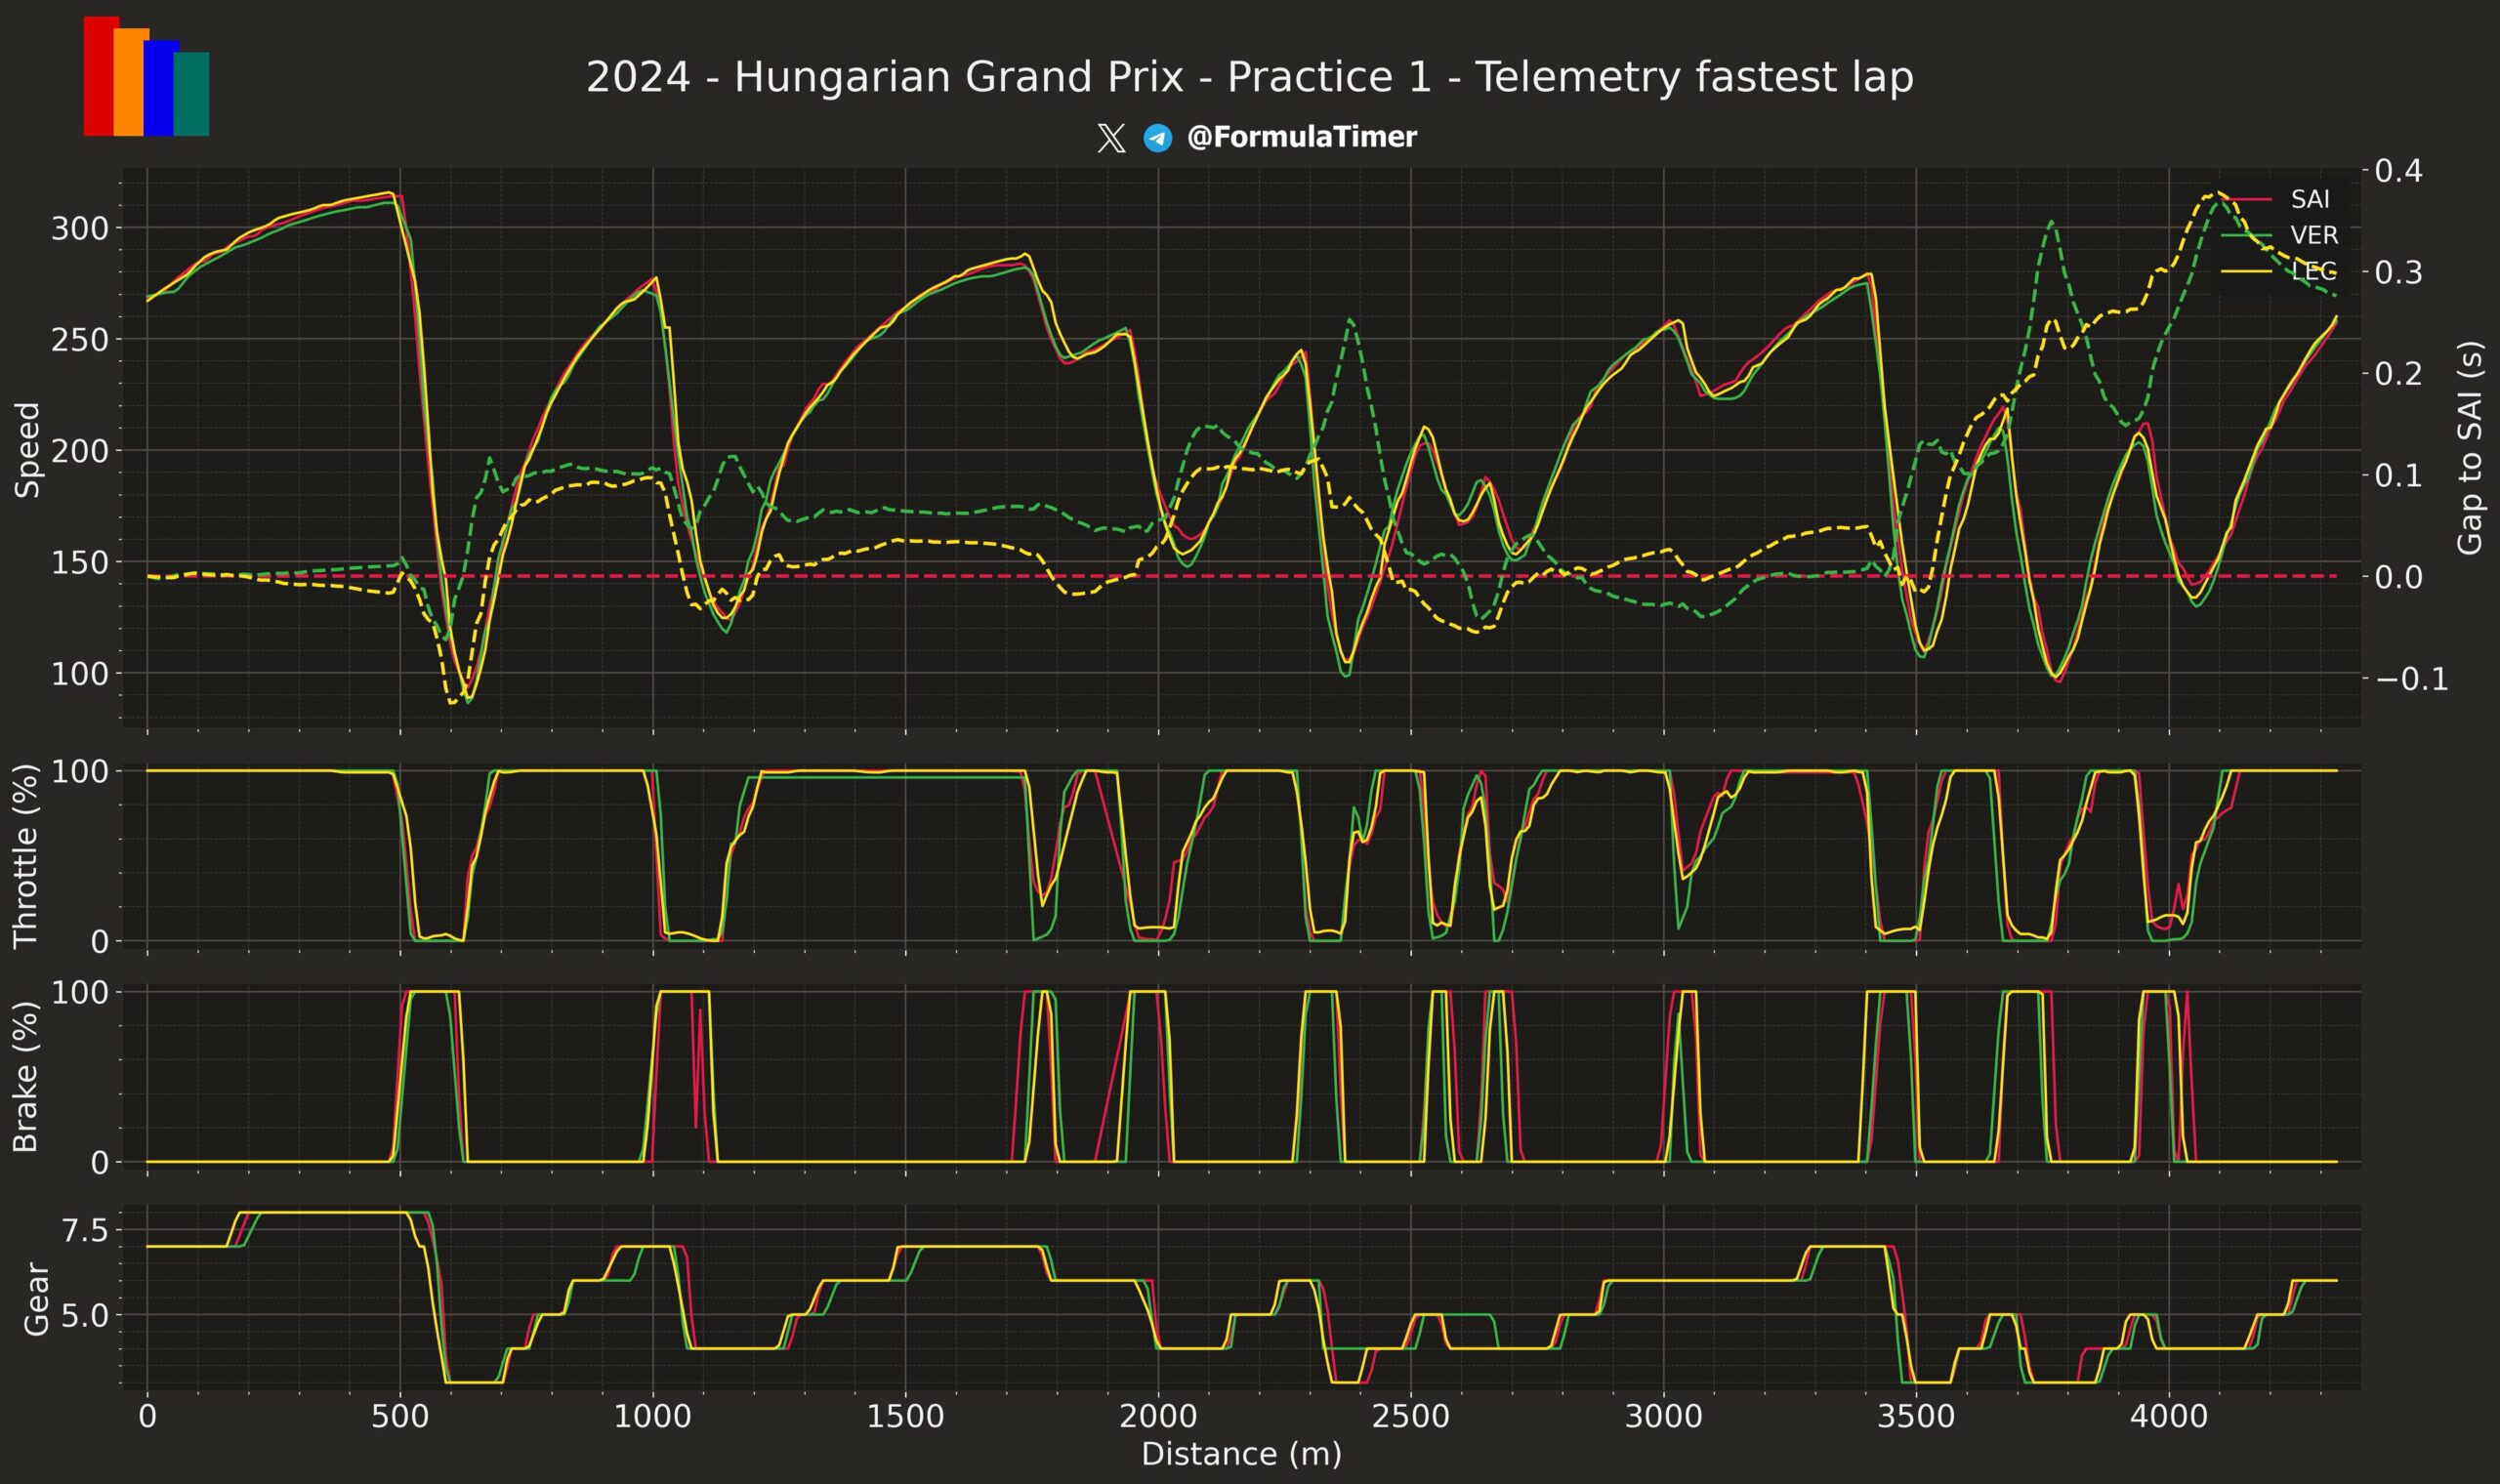Select the LEC legend entry
Screen dimensions: 2500x1484
[x=2314, y=271]
